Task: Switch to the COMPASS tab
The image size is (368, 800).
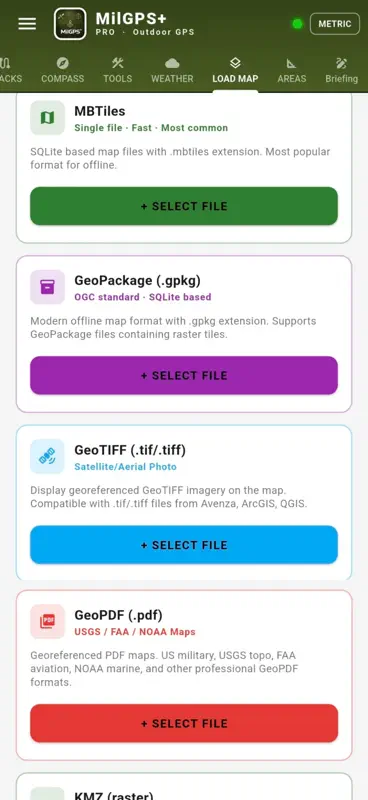Action: click(63, 70)
